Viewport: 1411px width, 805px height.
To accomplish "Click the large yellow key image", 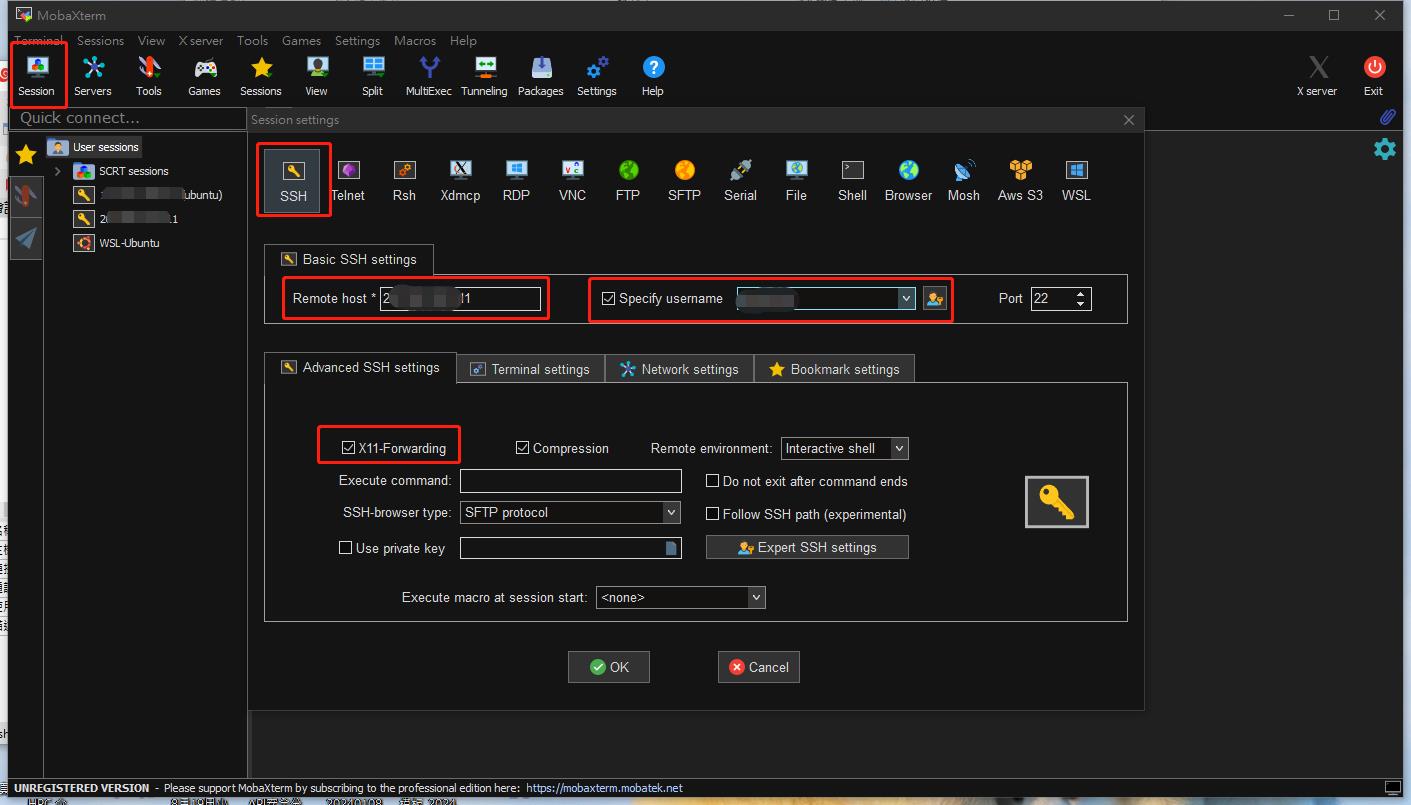I will pyautogui.click(x=1057, y=501).
